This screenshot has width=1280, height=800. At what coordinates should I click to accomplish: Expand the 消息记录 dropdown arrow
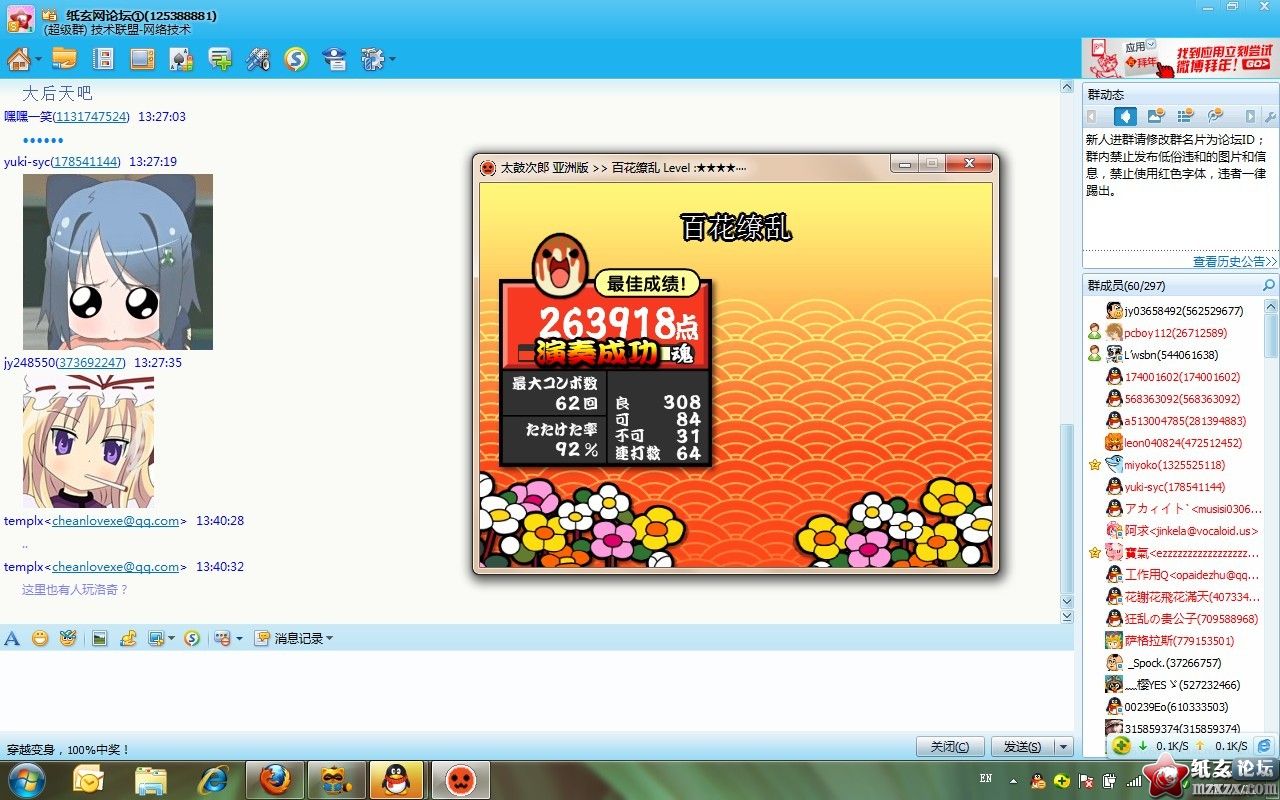tap(329, 638)
